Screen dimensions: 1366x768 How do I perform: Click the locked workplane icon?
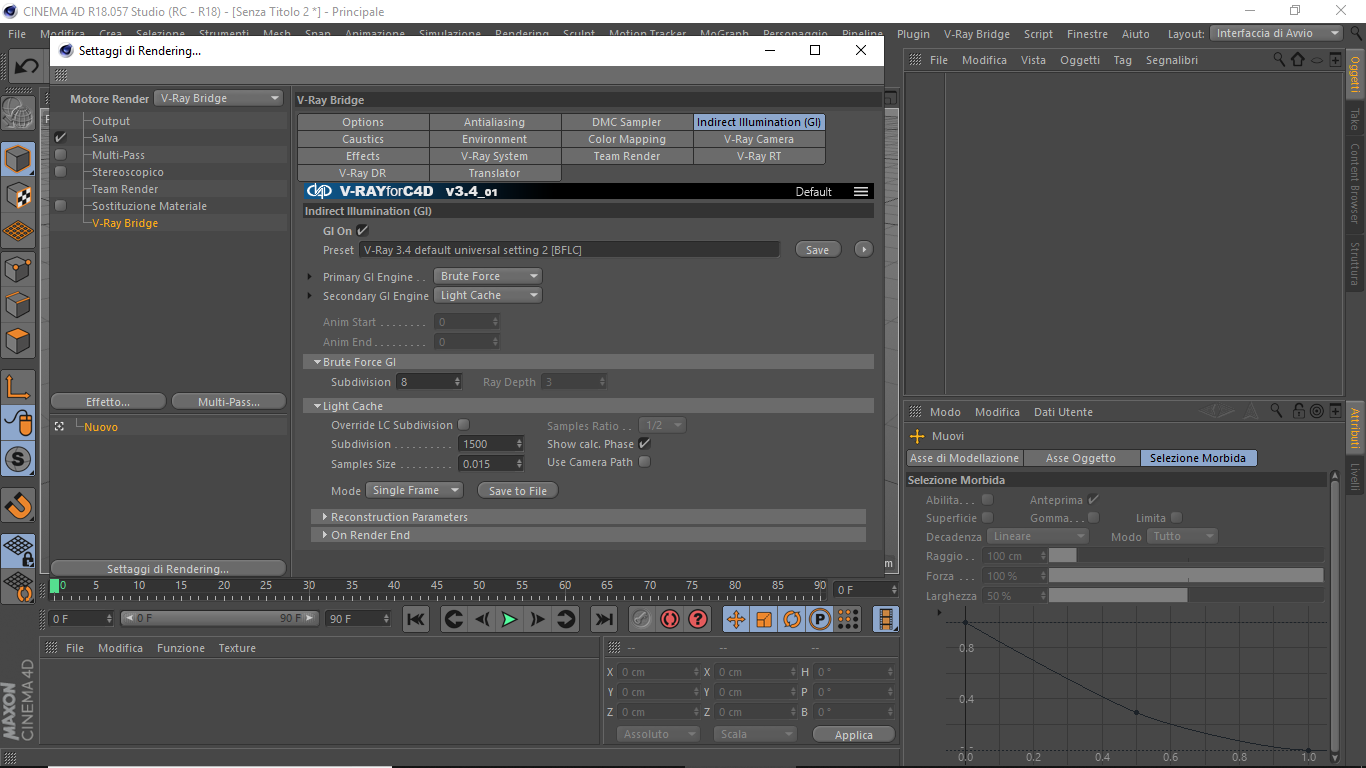coord(18,550)
